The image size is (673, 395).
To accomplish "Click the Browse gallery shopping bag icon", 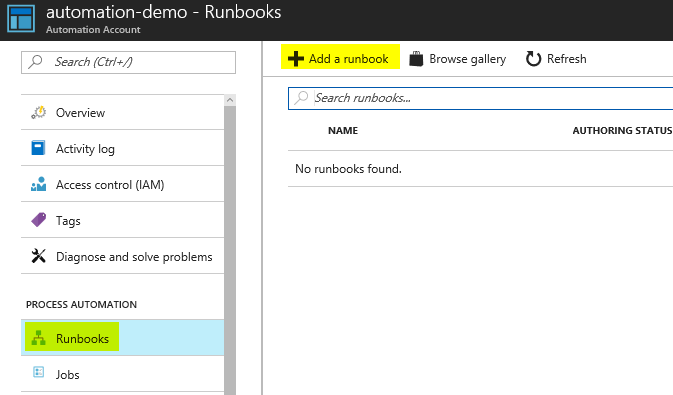I will 416,59.
